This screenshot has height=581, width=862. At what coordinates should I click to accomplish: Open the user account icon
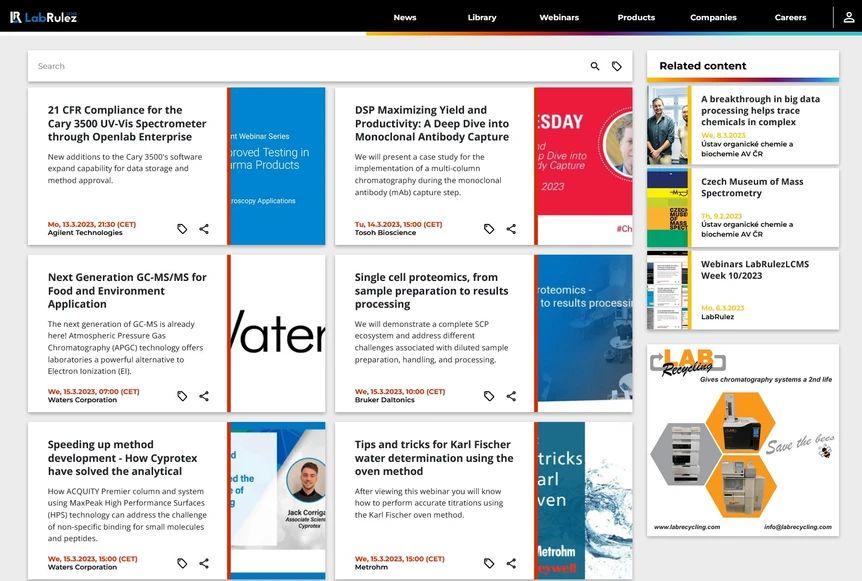849,17
